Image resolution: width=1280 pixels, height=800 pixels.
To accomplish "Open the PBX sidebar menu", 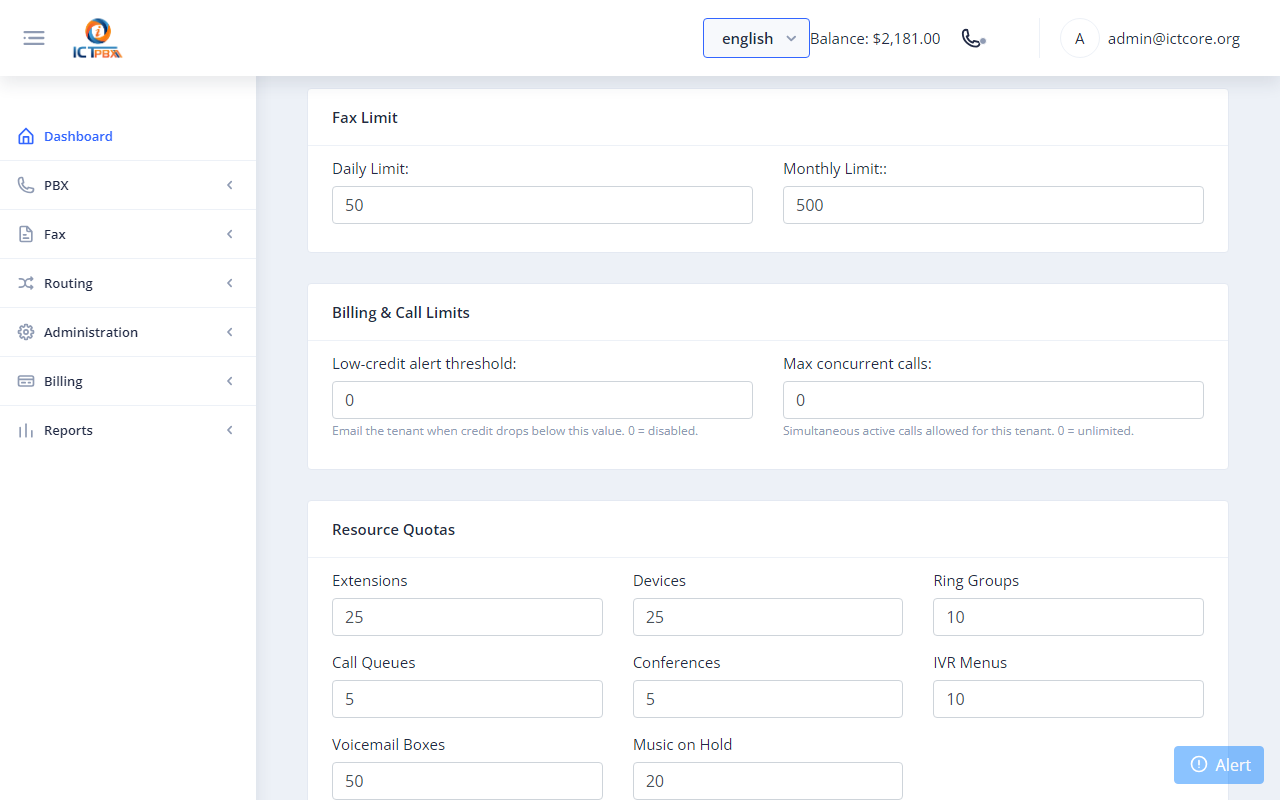I will [x=128, y=185].
